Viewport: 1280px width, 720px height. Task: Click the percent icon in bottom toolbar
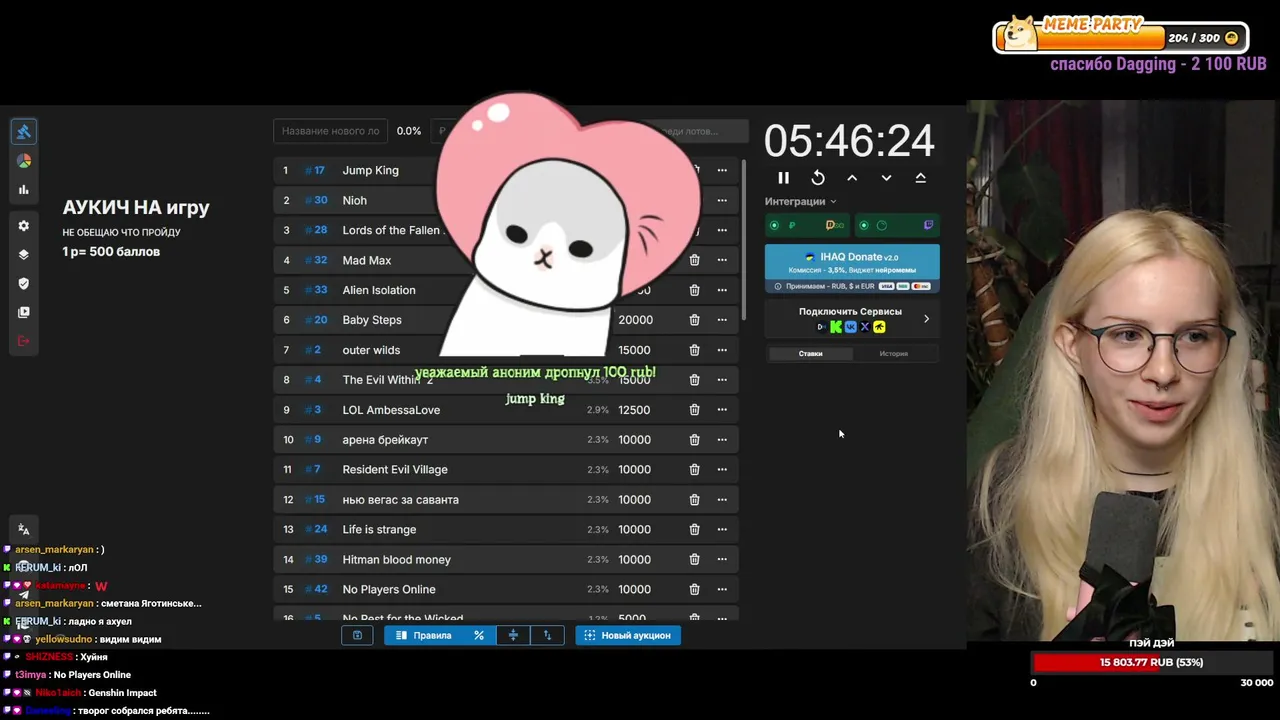tap(479, 635)
